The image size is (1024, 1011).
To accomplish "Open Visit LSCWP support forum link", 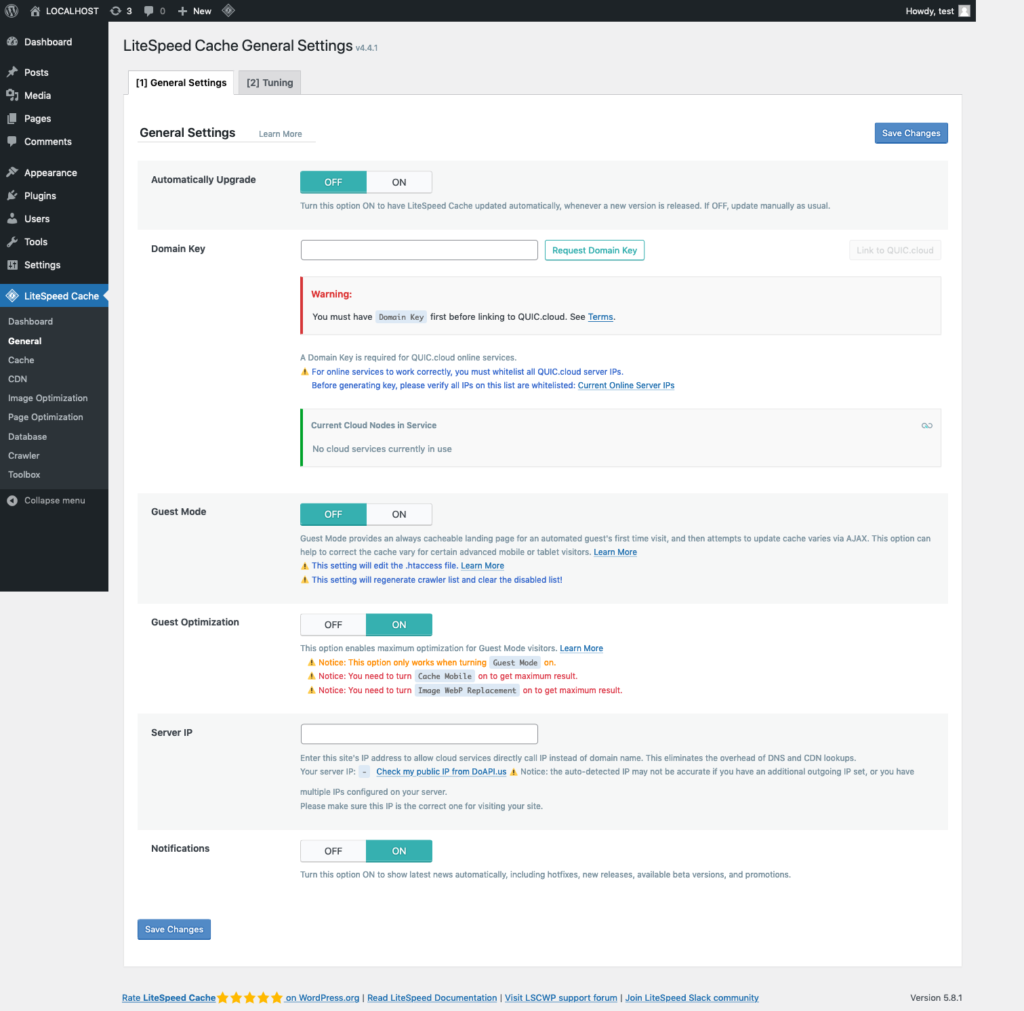I will (561, 998).
